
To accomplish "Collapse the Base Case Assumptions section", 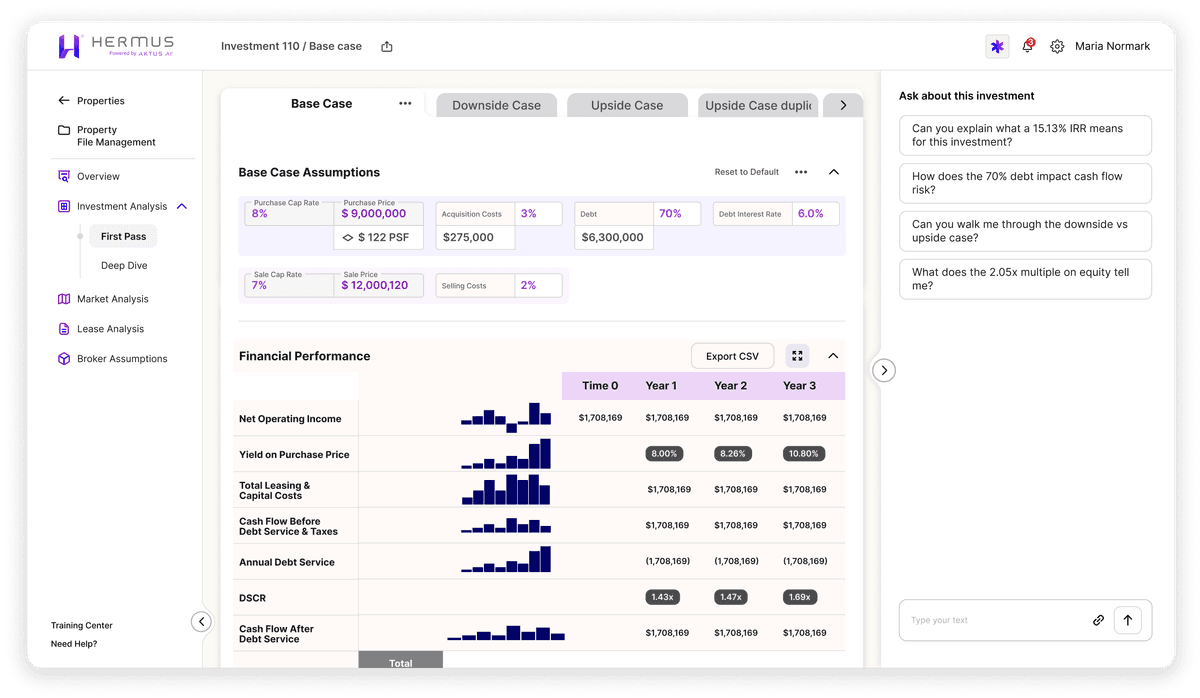I will point(834,171).
